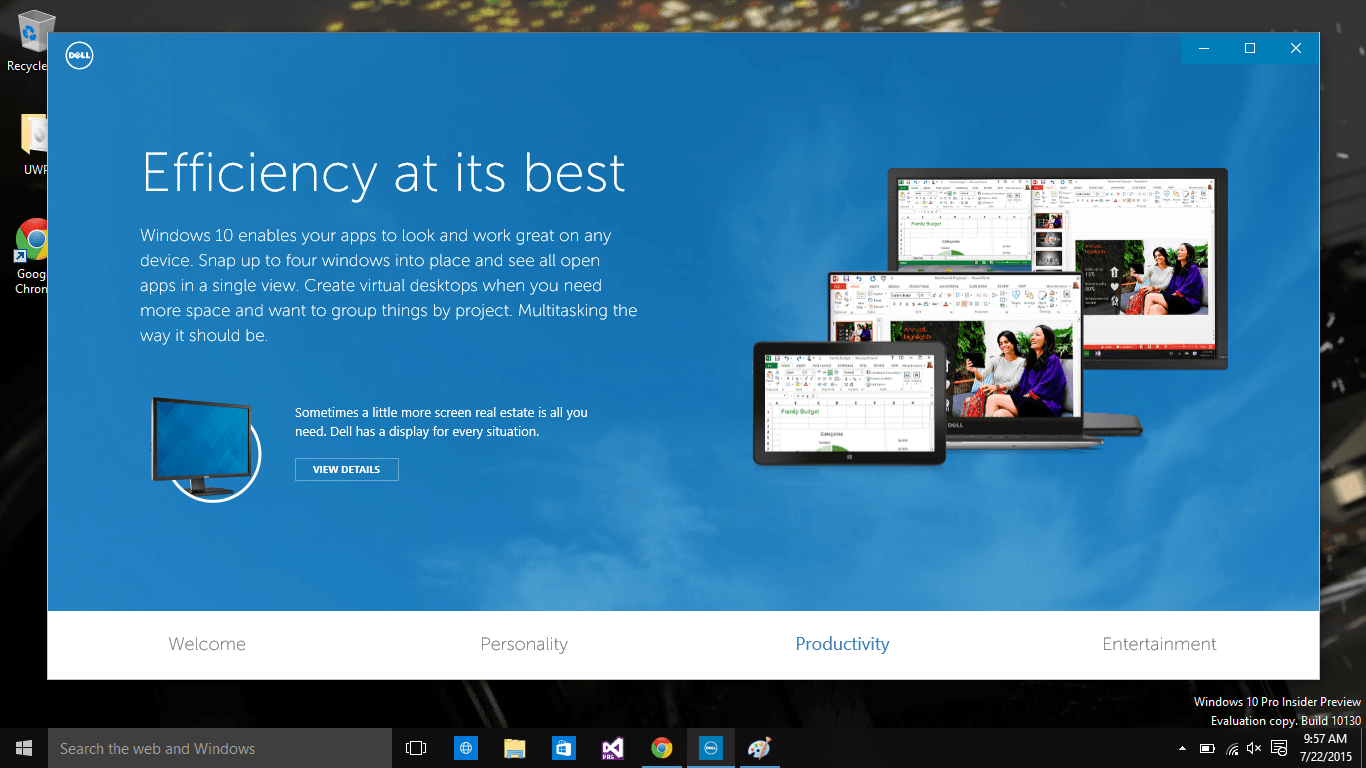Viewport: 1366px width, 768px height.
Task: Launch Visual Studio Pro from the taskbar
Action: click(612, 747)
